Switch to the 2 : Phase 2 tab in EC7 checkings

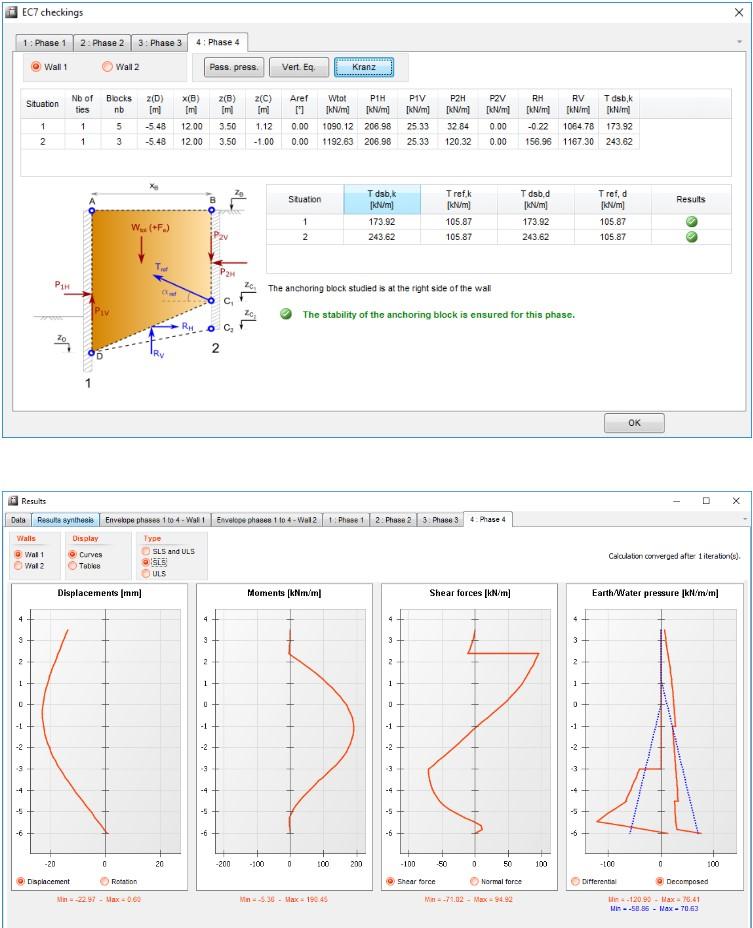click(x=102, y=43)
